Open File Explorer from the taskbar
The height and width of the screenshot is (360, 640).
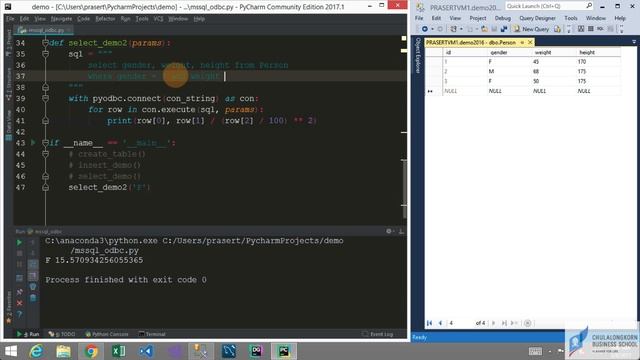[64, 351]
